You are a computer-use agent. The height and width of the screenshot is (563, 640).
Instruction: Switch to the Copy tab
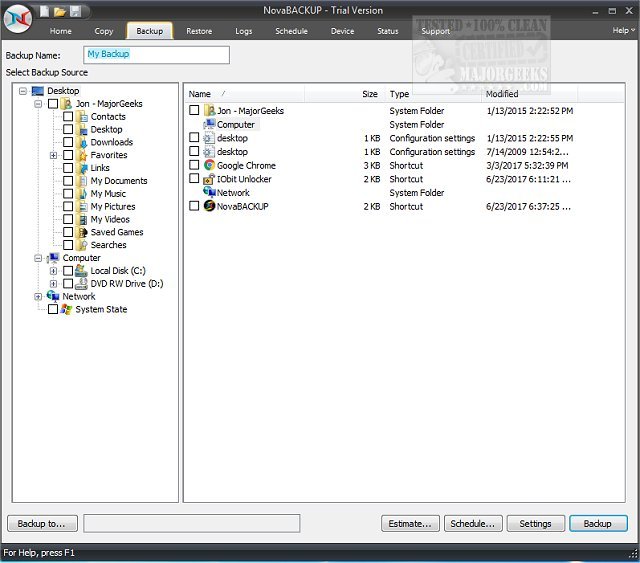click(x=104, y=31)
